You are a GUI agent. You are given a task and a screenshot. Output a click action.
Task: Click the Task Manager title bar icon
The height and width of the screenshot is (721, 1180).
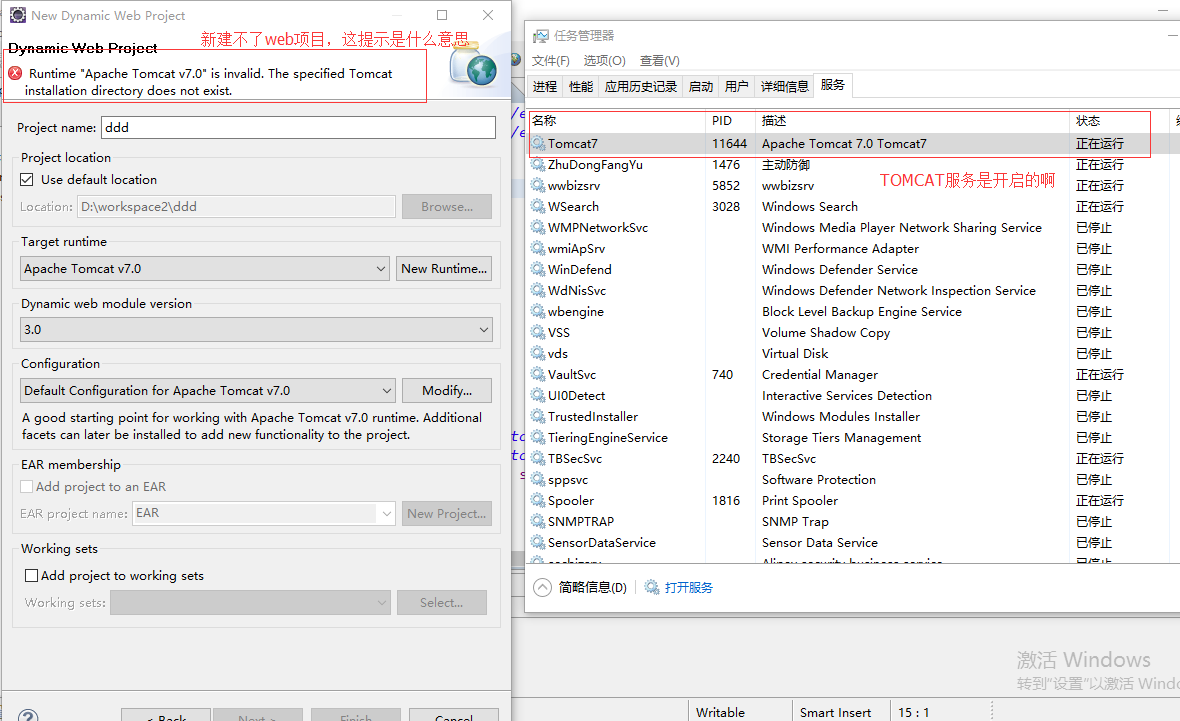540,36
